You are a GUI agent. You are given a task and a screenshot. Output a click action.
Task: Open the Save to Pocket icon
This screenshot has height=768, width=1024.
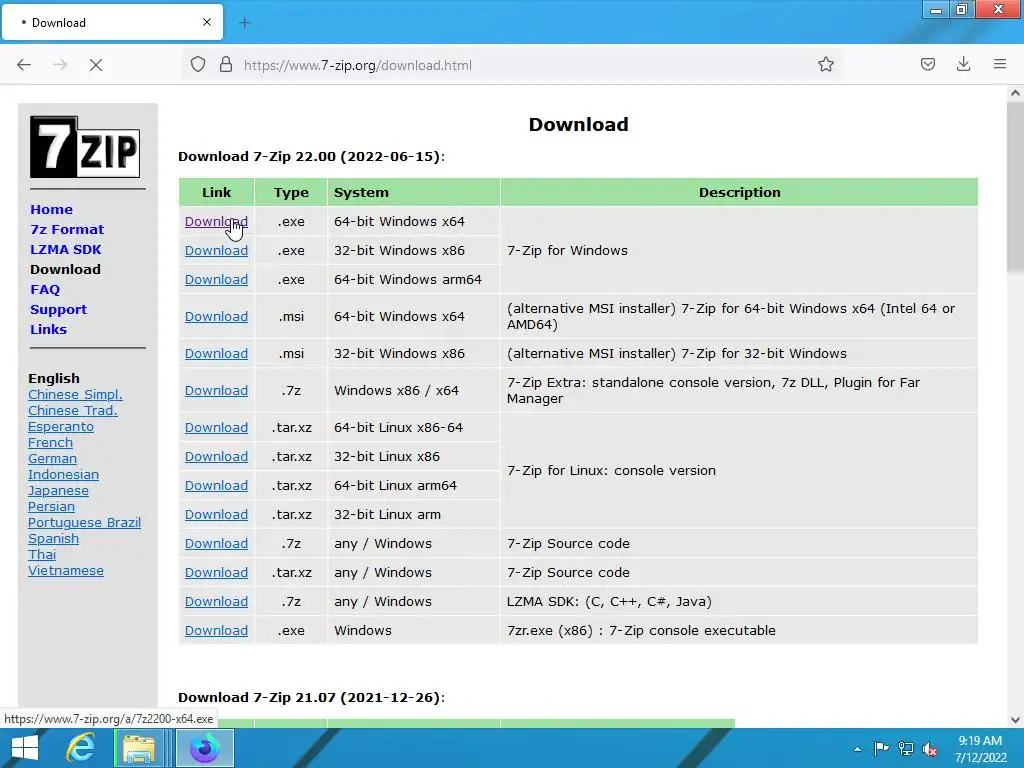pos(928,65)
